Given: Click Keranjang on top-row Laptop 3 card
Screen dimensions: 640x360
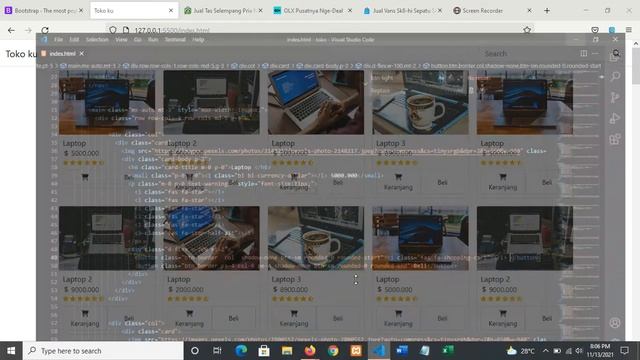Looking at the screenshot, I should pos(398,182).
